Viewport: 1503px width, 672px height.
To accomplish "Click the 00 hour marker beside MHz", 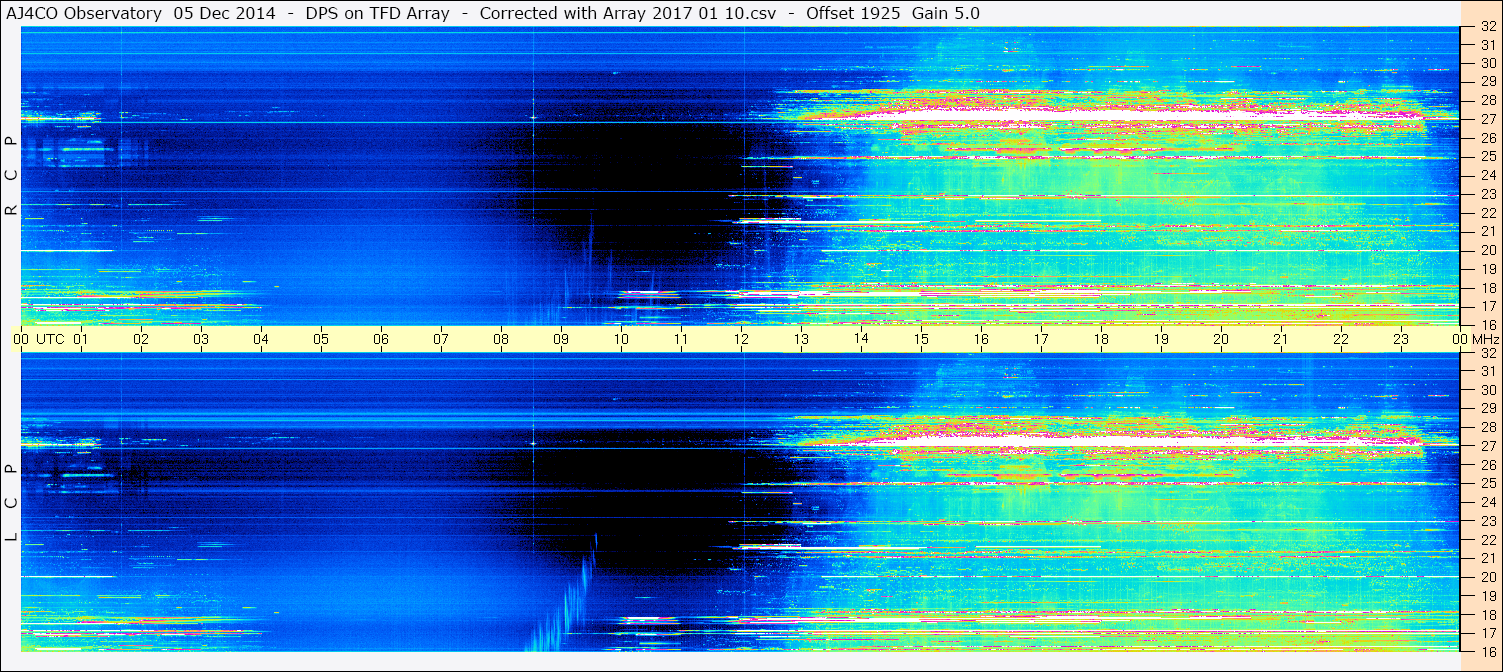I will pos(1458,339).
